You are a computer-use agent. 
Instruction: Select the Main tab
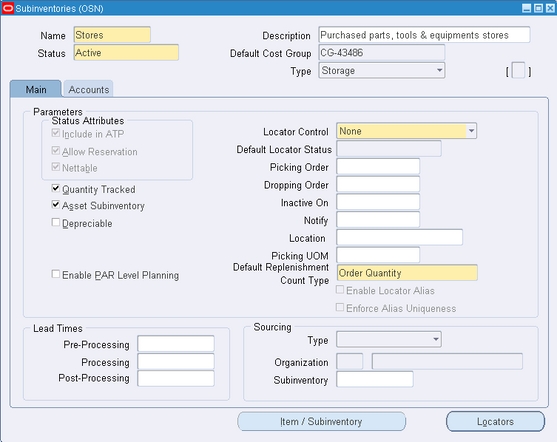click(x=36, y=89)
